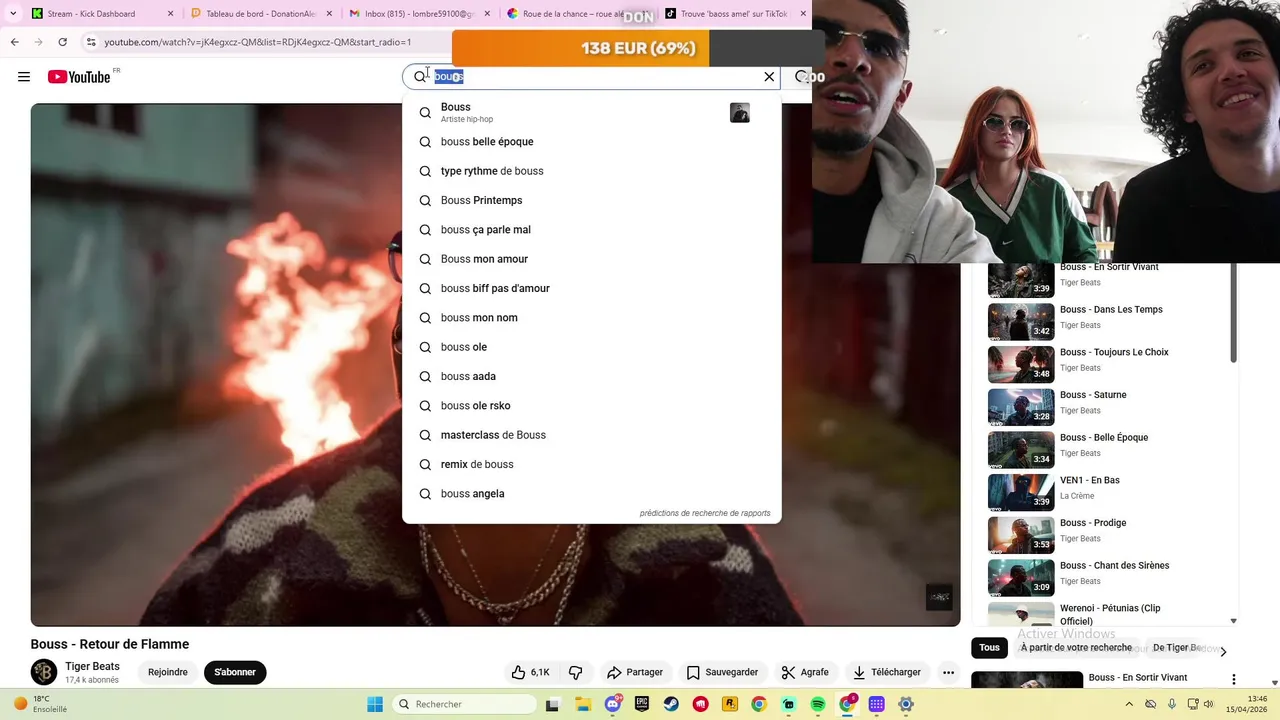Image resolution: width=1280 pixels, height=720 pixels.
Task: Open the Windows Start menu
Action: point(375,704)
